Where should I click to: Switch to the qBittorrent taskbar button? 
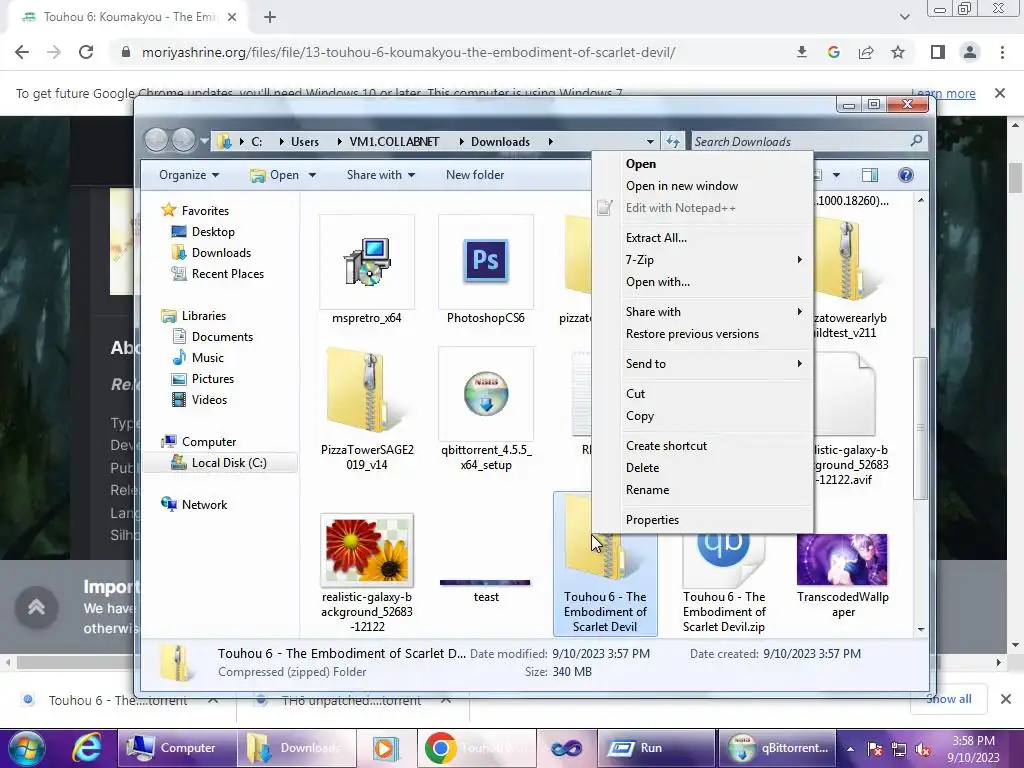(x=777, y=748)
